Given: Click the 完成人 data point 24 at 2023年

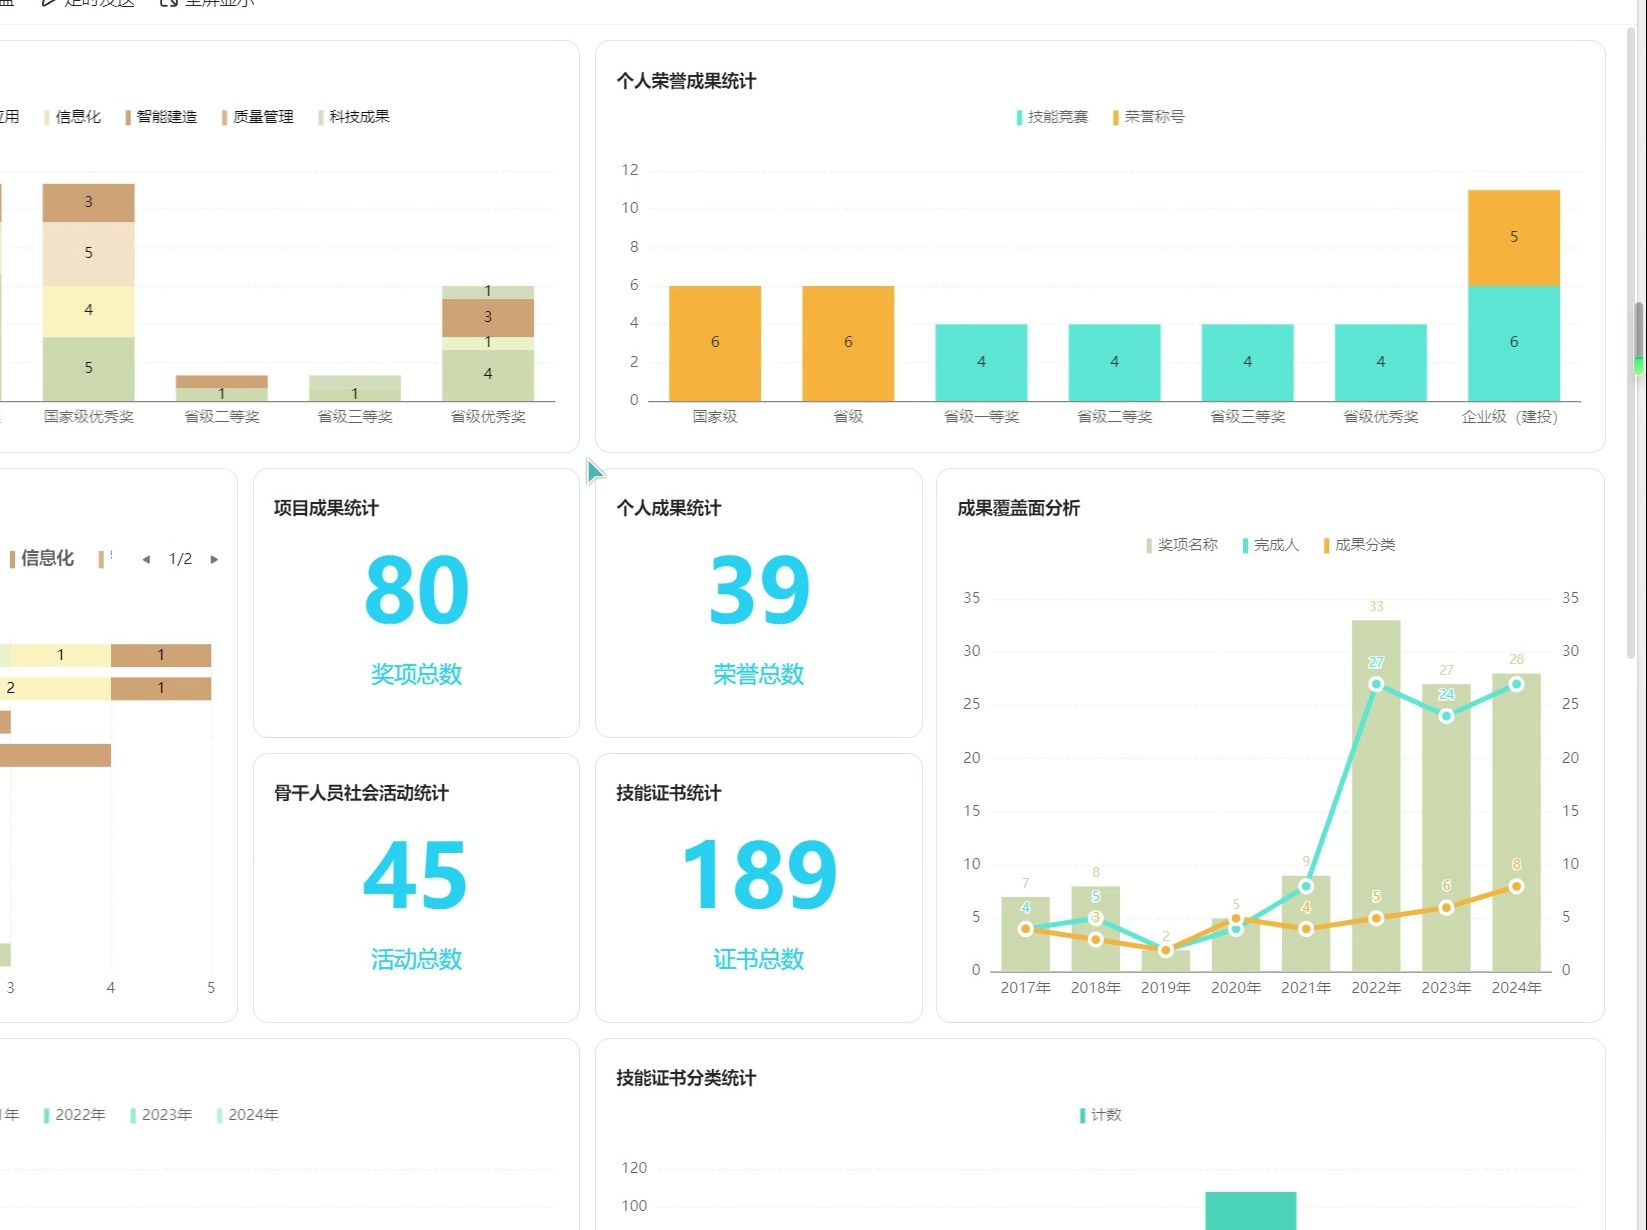Looking at the screenshot, I should [x=1446, y=716].
